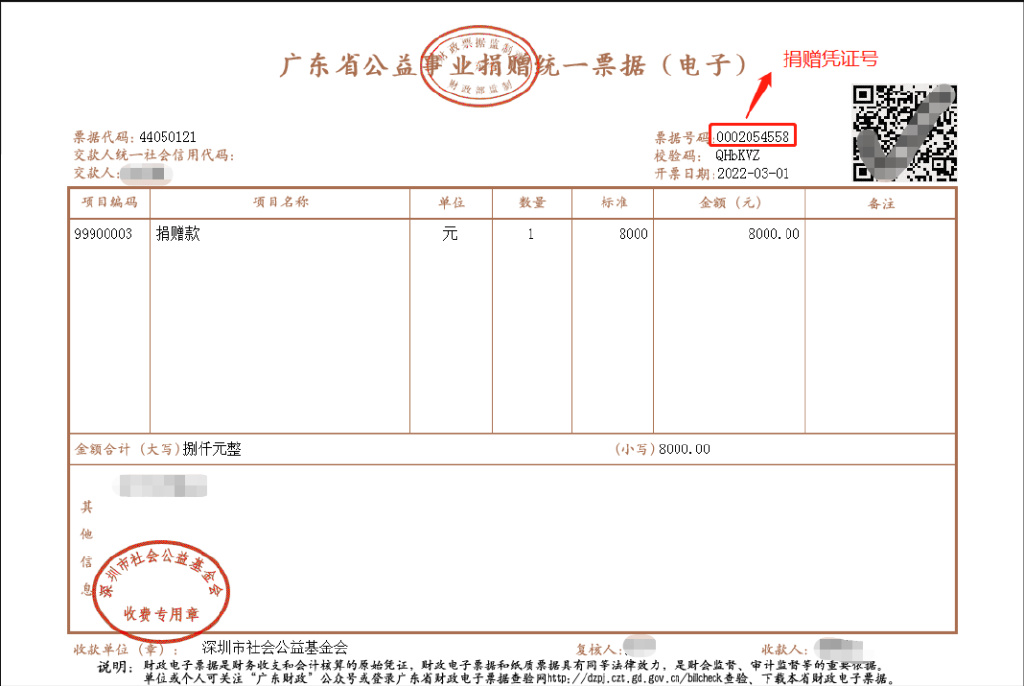Click the round seal reading 收费专用章

pos(161,593)
